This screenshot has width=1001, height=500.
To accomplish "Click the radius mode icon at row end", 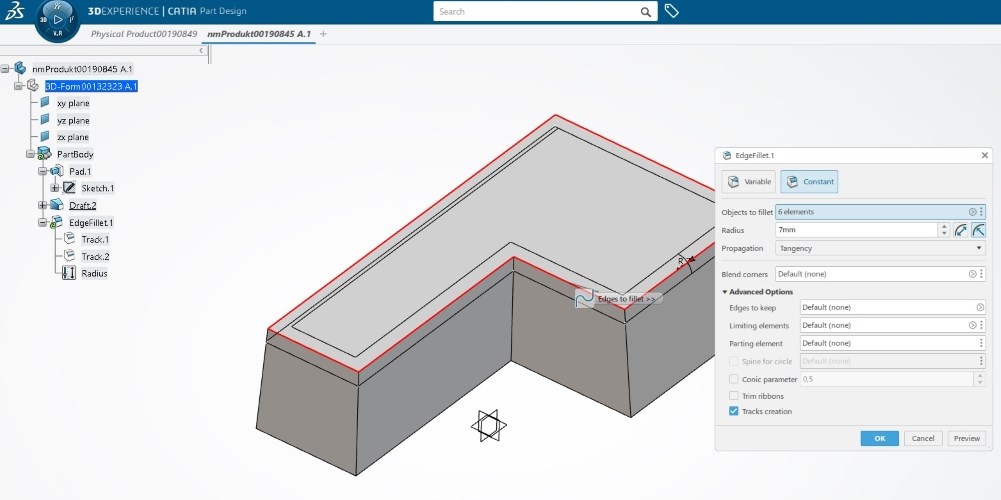I will (978, 230).
